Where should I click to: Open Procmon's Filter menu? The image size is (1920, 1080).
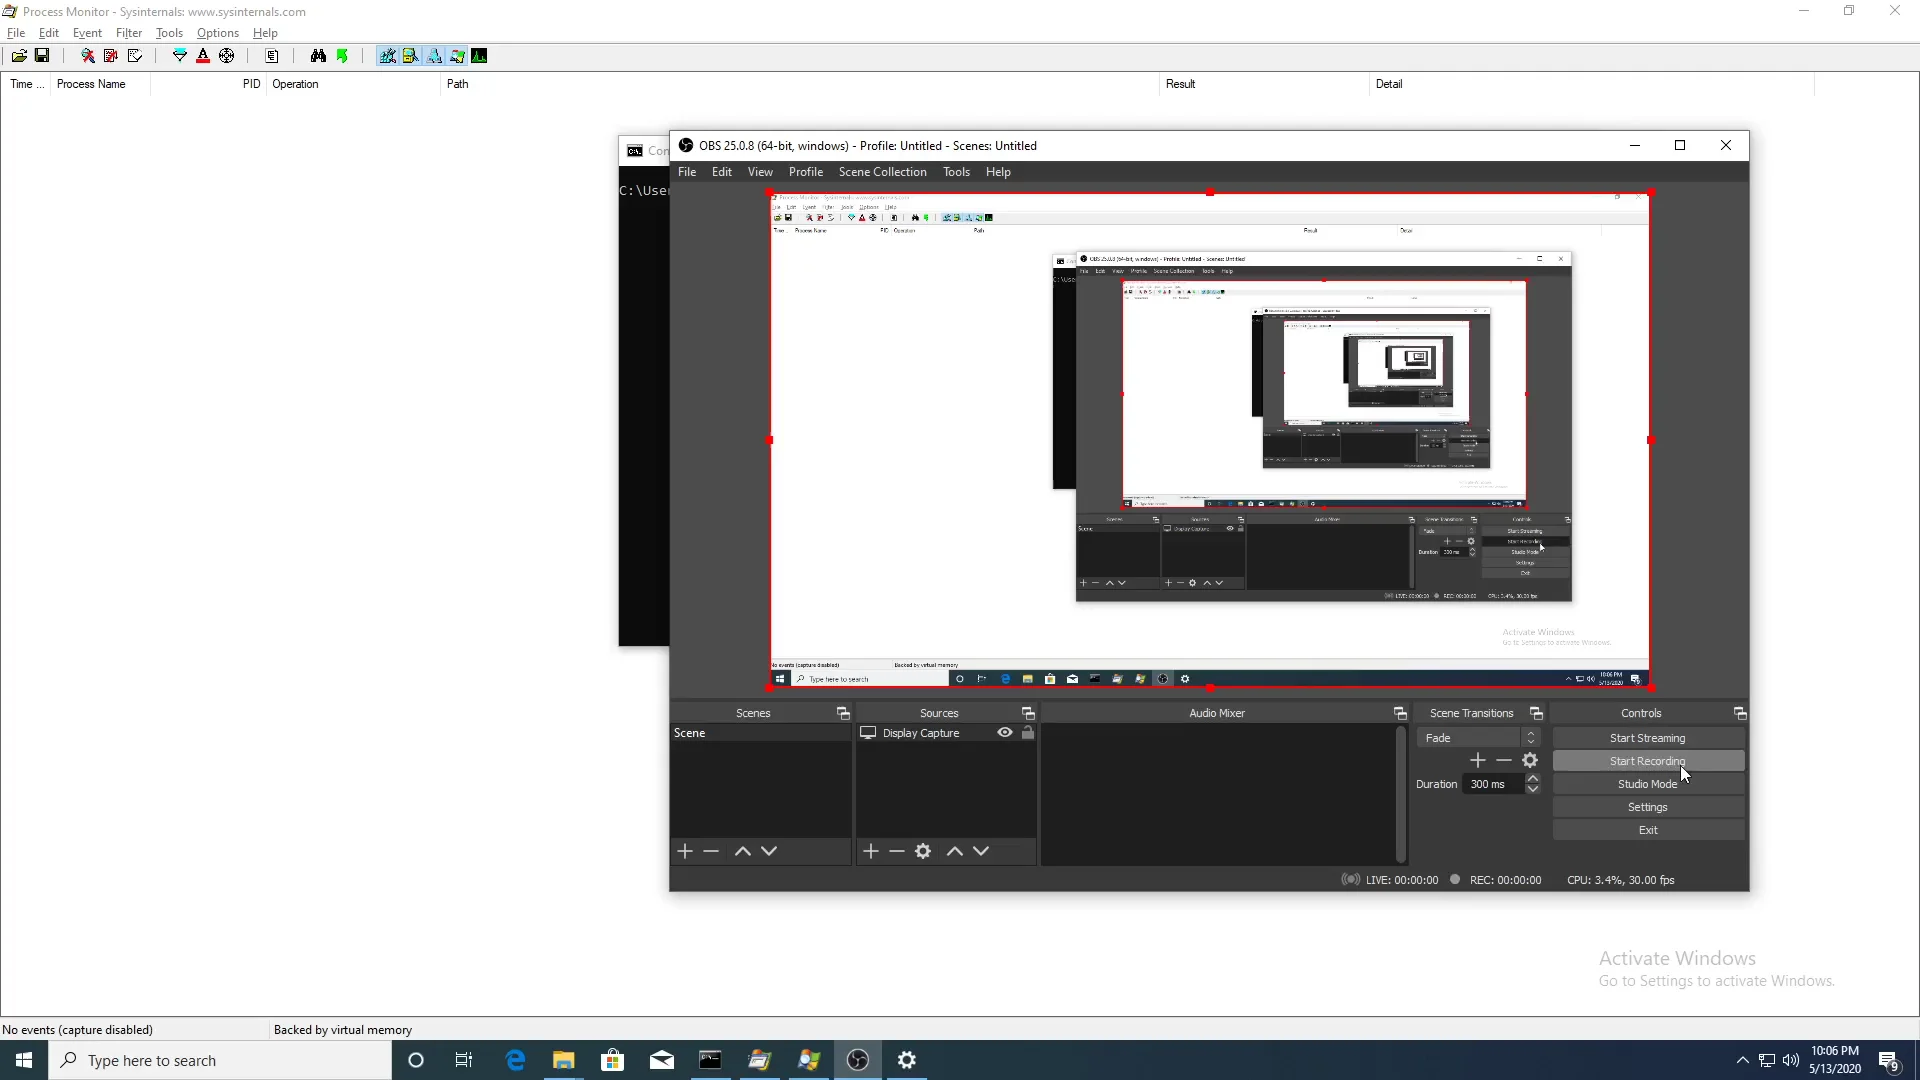pos(128,33)
